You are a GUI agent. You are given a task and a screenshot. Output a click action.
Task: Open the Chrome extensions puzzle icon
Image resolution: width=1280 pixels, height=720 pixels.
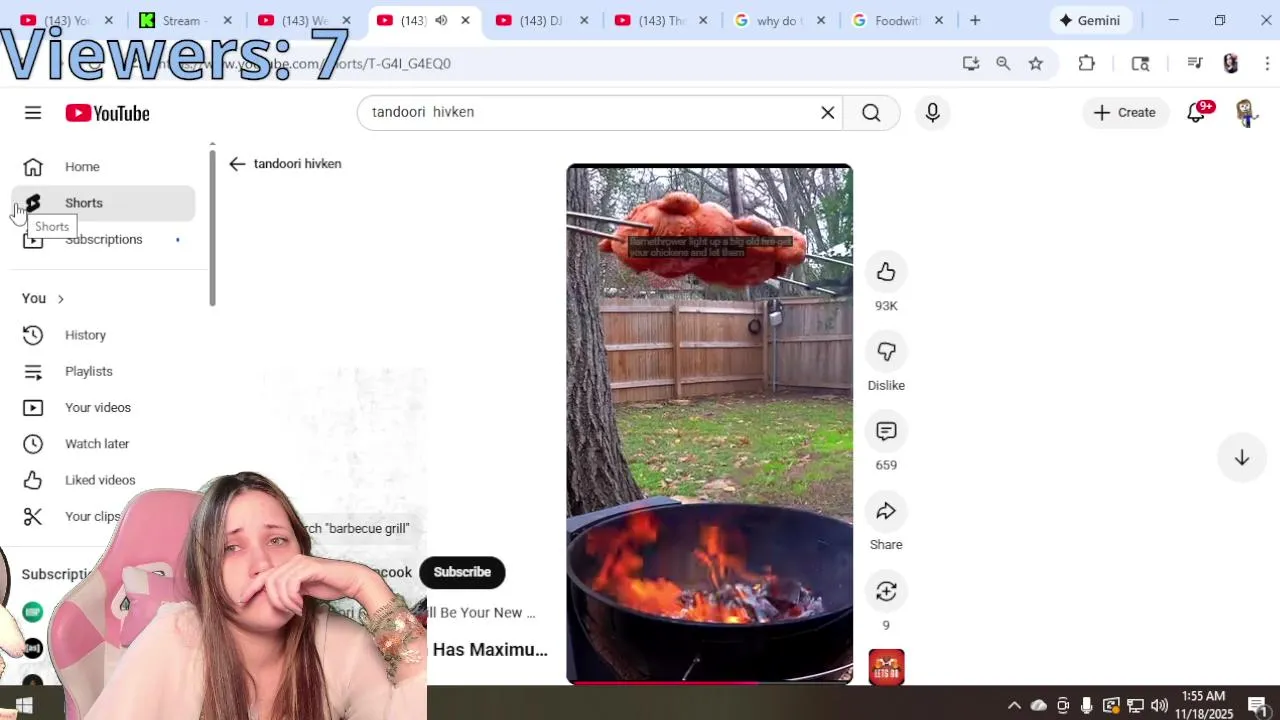[1087, 63]
